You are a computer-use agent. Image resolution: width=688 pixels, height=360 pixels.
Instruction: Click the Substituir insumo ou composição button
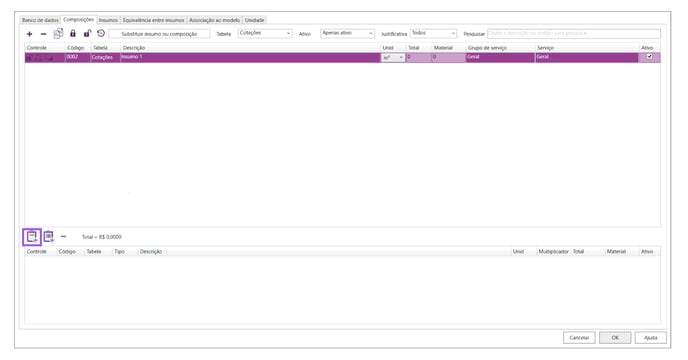[x=159, y=34]
